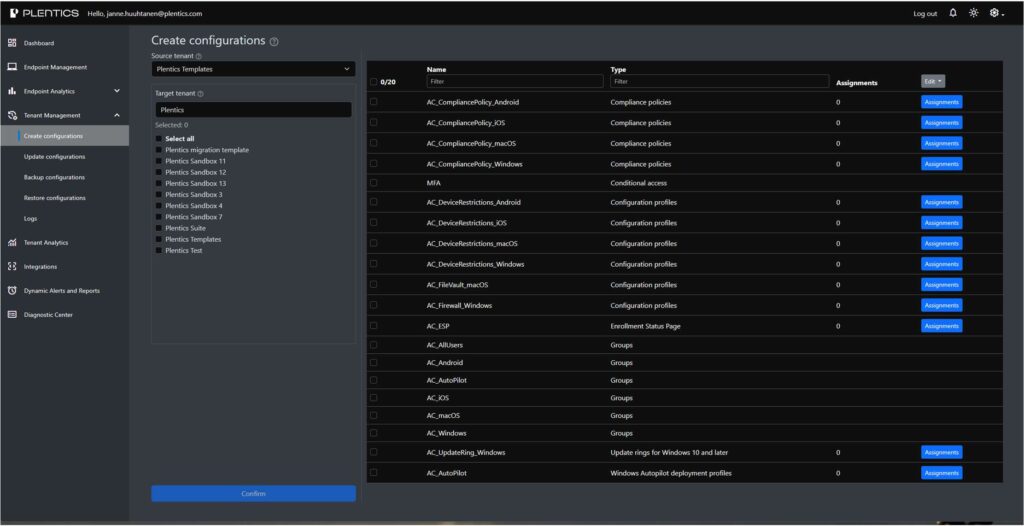Check the Select all tenants checkbox
The width and height of the screenshot is (1024, 526).
pyautogui.click(x=159, y=139)
